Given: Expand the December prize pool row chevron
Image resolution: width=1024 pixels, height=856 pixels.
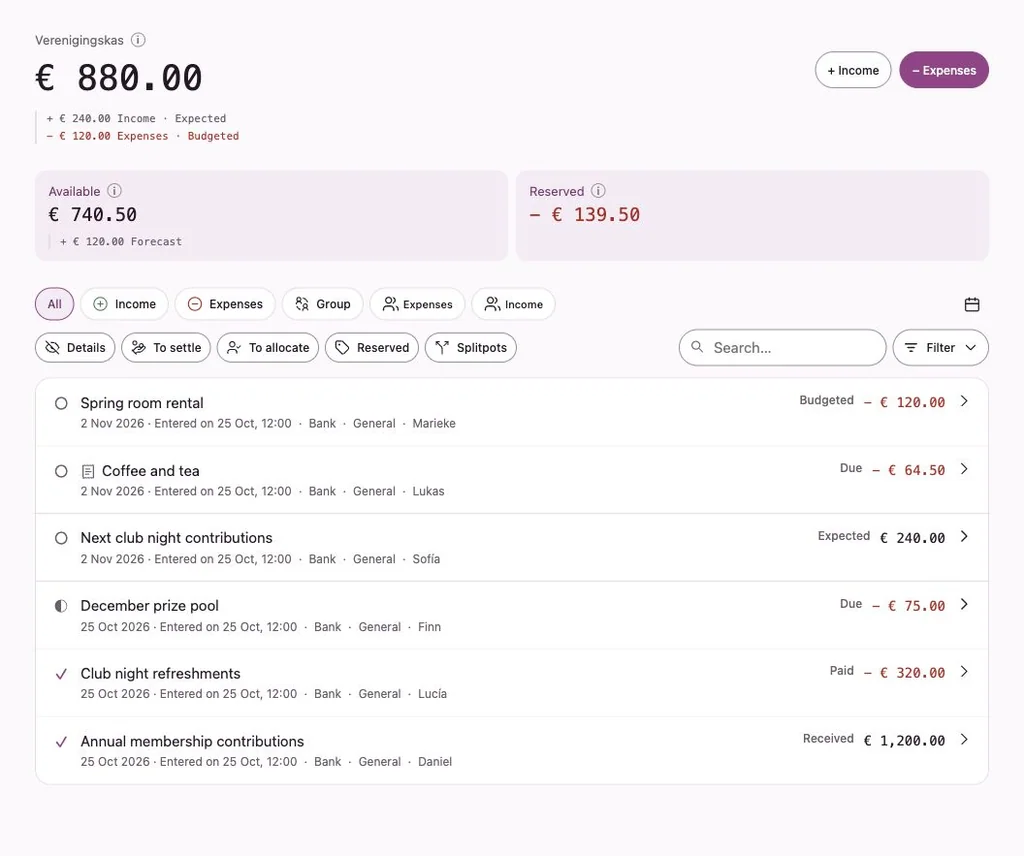Looking at the screenshot, I should (964, 604).
